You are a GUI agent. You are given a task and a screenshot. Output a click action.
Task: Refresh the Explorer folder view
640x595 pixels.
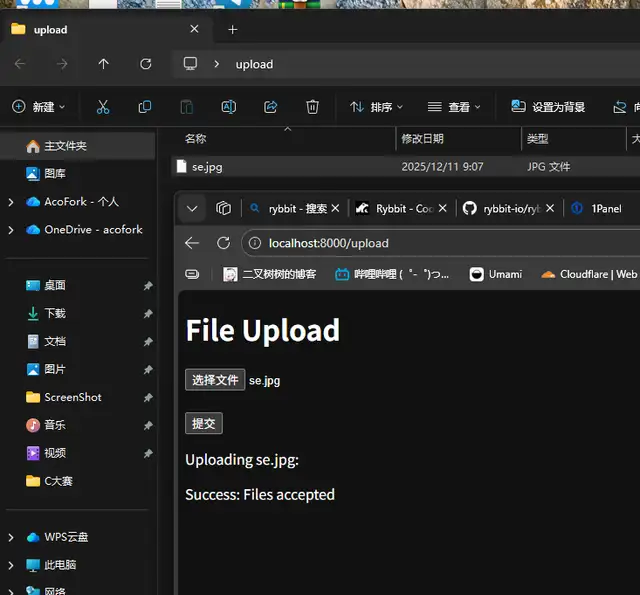(x=146, y=64)
